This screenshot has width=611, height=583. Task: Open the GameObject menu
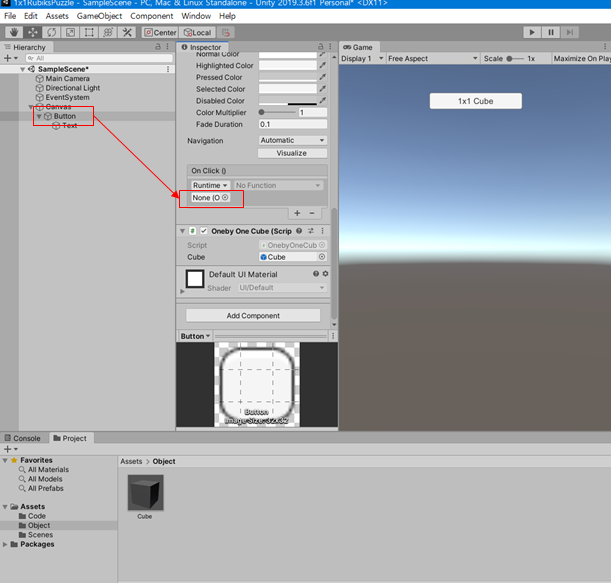[x=99, y=16]
